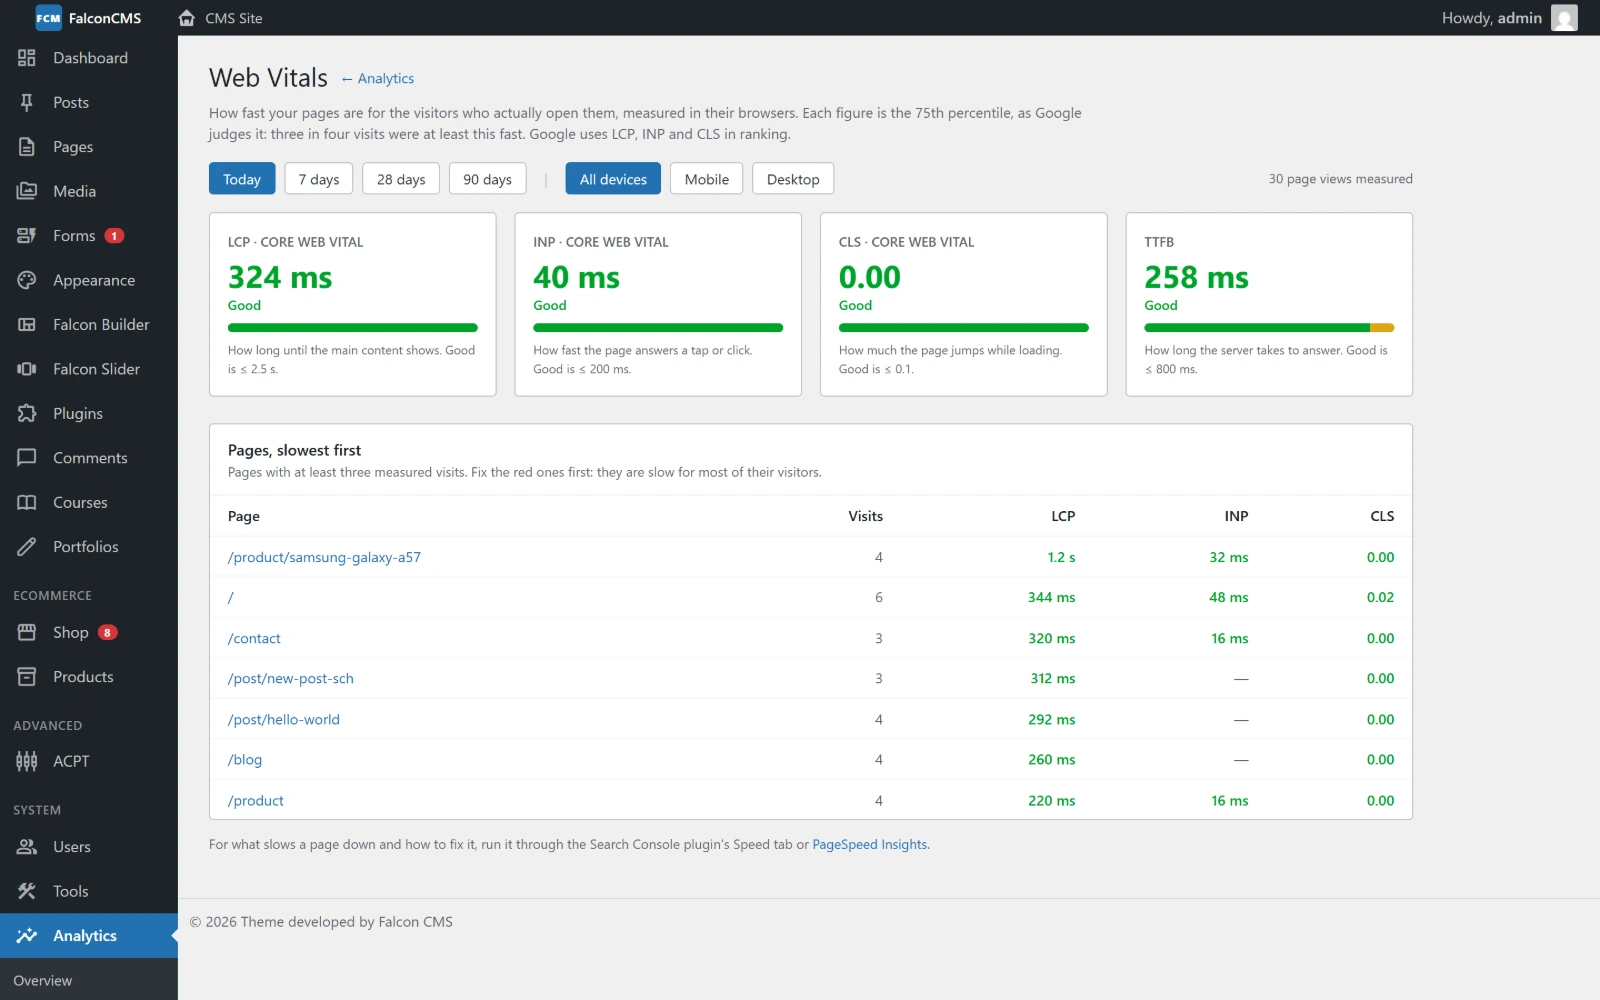This screenshot has height=1000, width=1600.
Task: Click the Falcon Slider icon
Action: point(27,369)
